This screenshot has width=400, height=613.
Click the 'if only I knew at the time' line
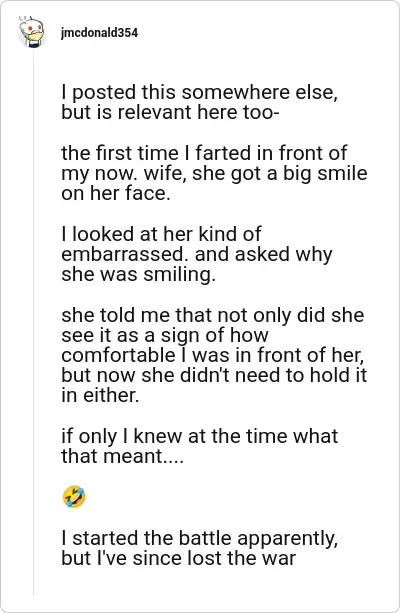point(200,436)
